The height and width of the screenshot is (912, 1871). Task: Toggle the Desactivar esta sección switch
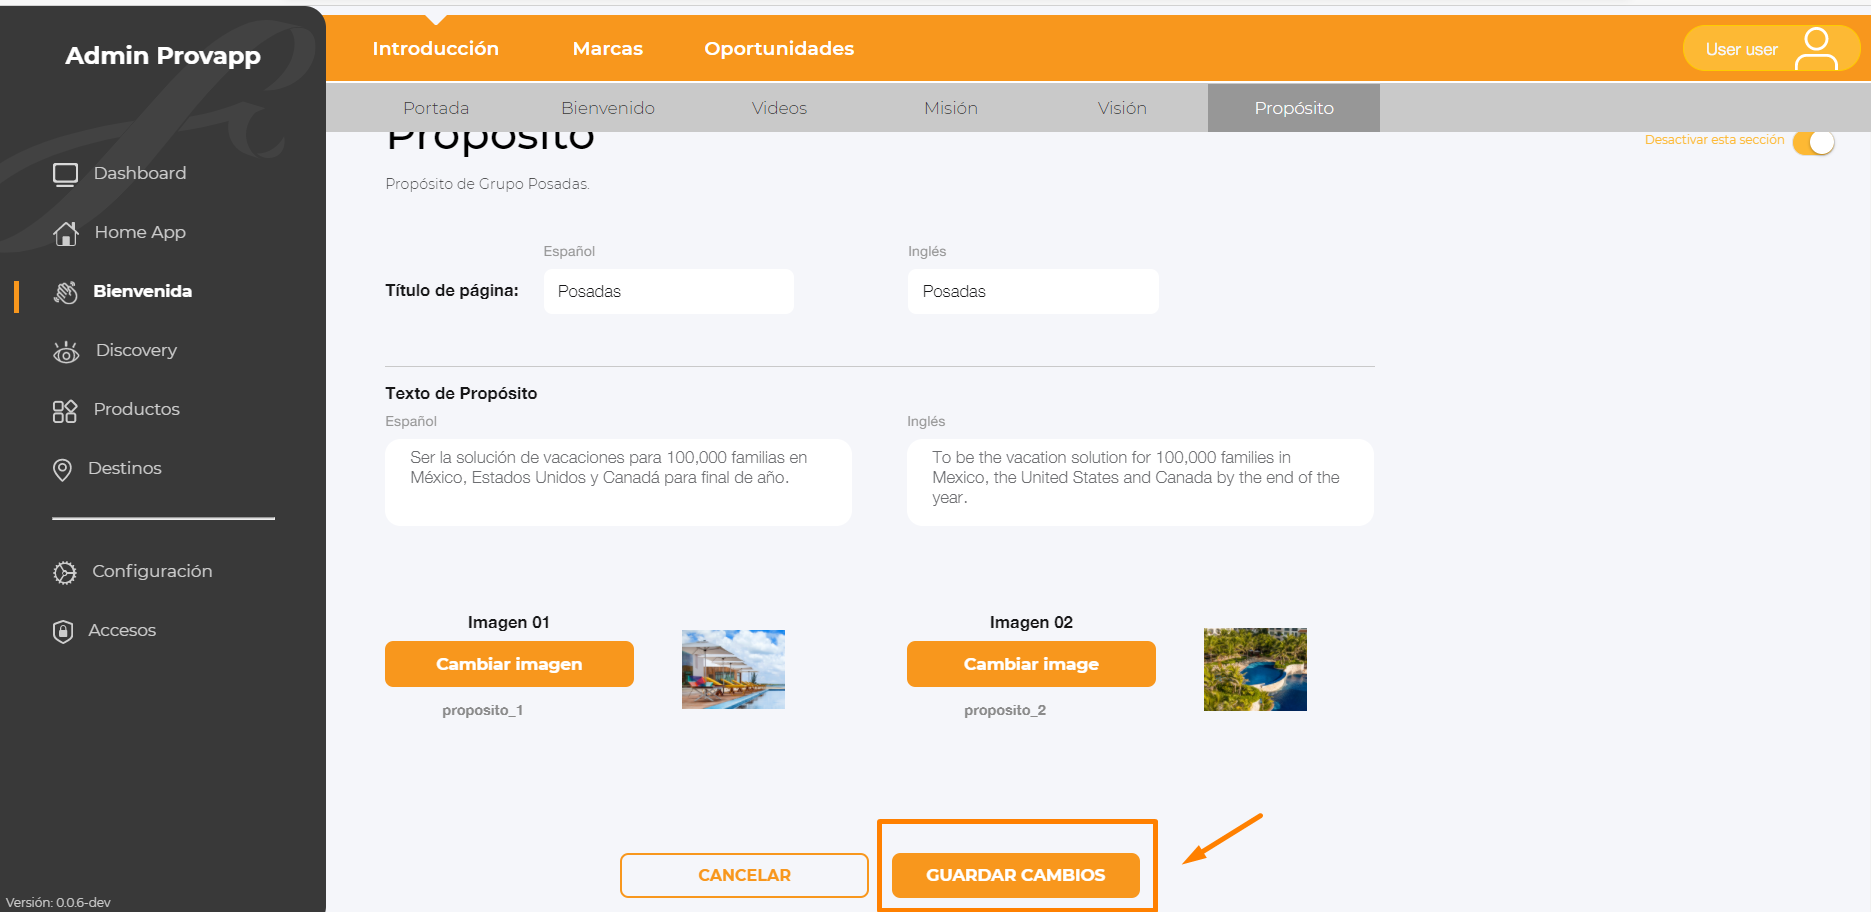point(1814,142)
